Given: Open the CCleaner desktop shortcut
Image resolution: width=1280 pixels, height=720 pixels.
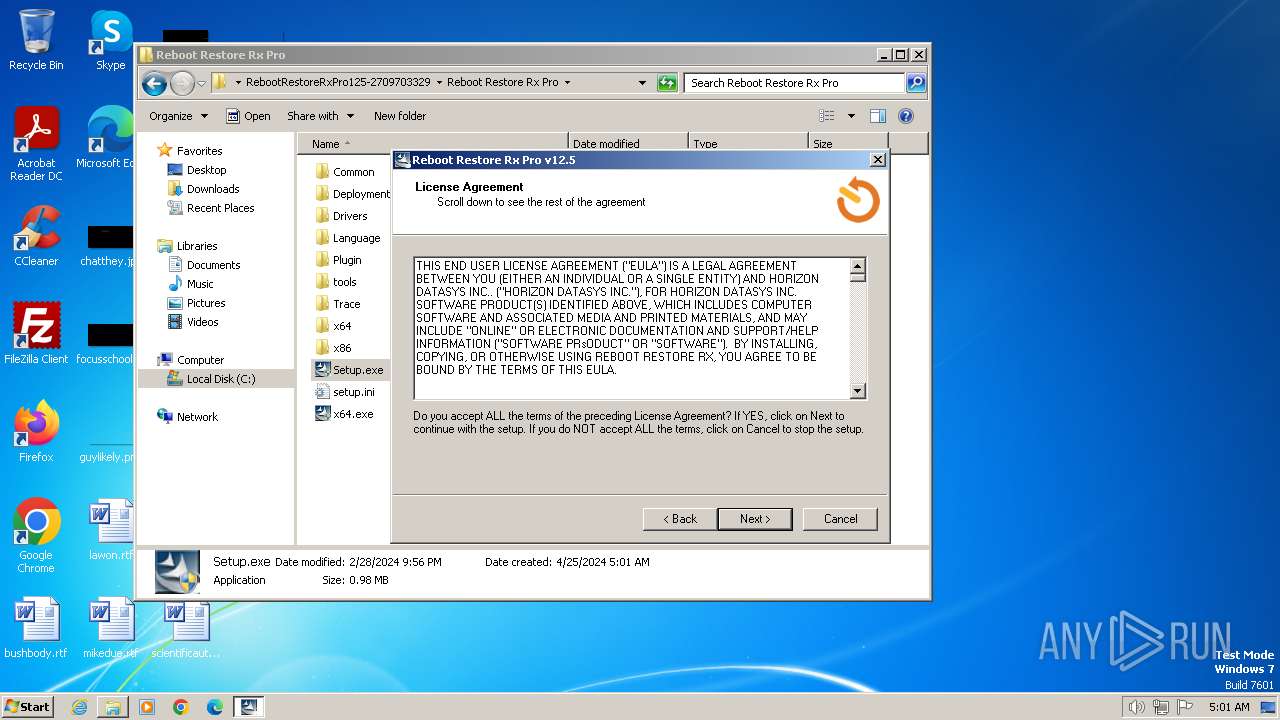Looking at the screenshot, I should [x=36, y=236].
